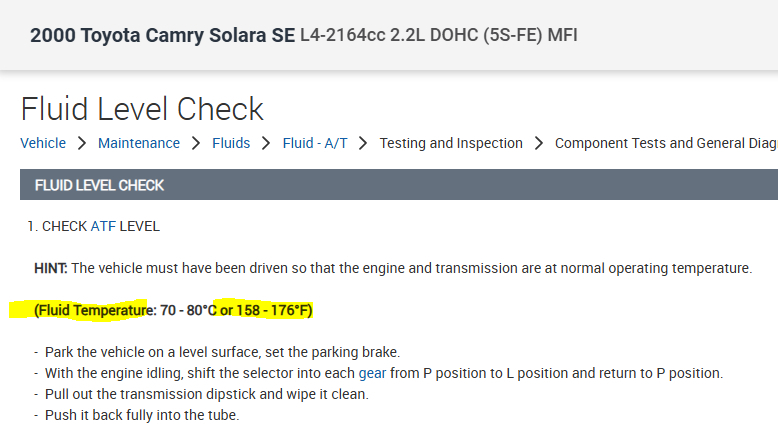Click the Vehicle breadcrumb link
The height and width of the screenshot is (438, 778).
coord(43,143)
